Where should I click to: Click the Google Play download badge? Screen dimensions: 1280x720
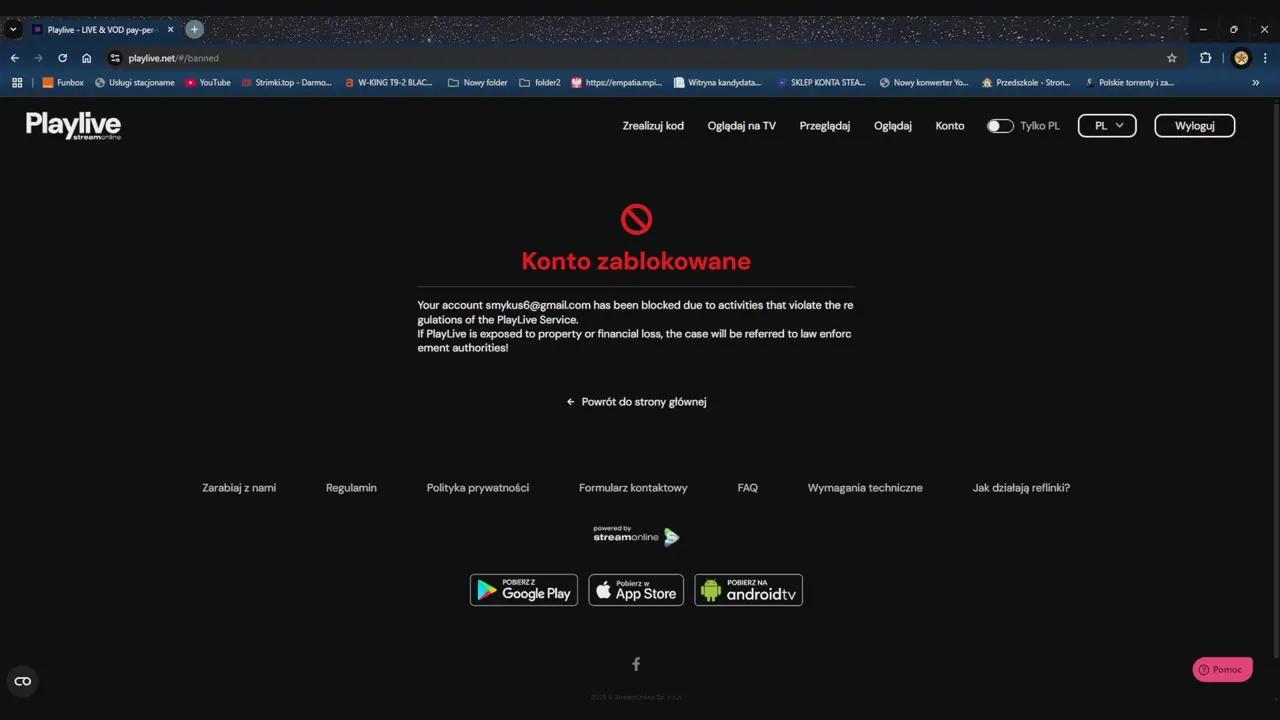coord(524,590)
